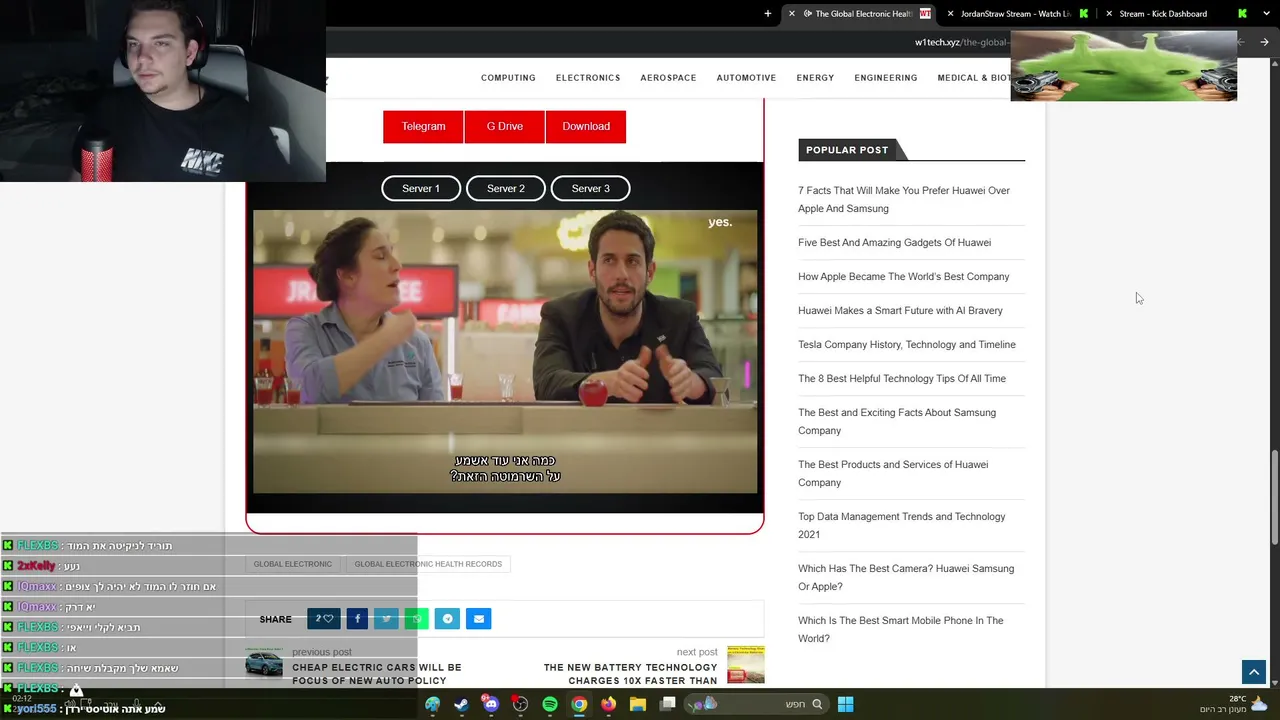Viewport: 1280px width, 720px height.
Task: Open Global Electronic Health Records tag
Action: [x=428, y=564]
